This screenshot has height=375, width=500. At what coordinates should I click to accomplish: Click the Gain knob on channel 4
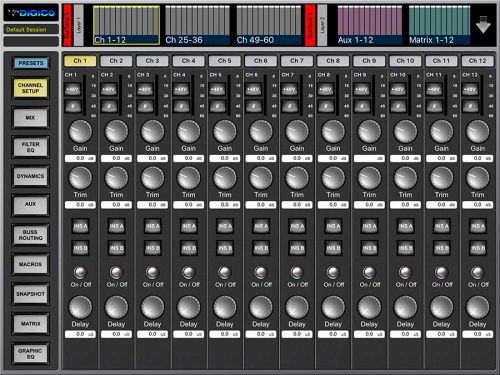tap(189, 132)
